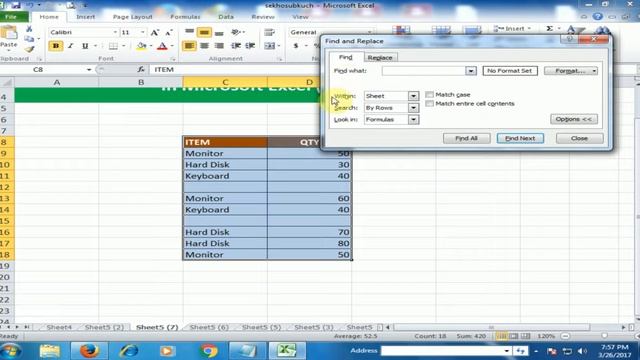Enable Match entire cell contents checkbox
This screenshot has width=640, height=360.
(429, 104)
